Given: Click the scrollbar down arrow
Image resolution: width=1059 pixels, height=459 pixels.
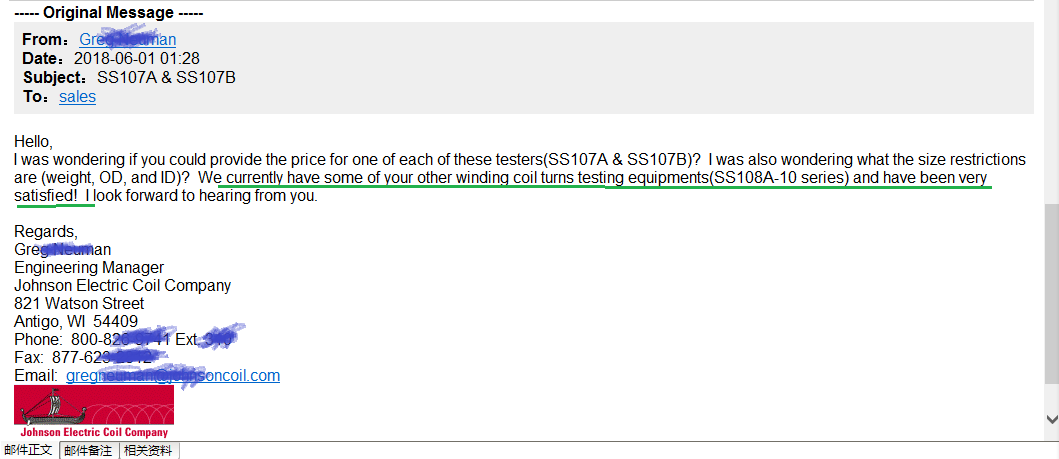Looking at the screenshot, I should click(x=1052, y=419).
